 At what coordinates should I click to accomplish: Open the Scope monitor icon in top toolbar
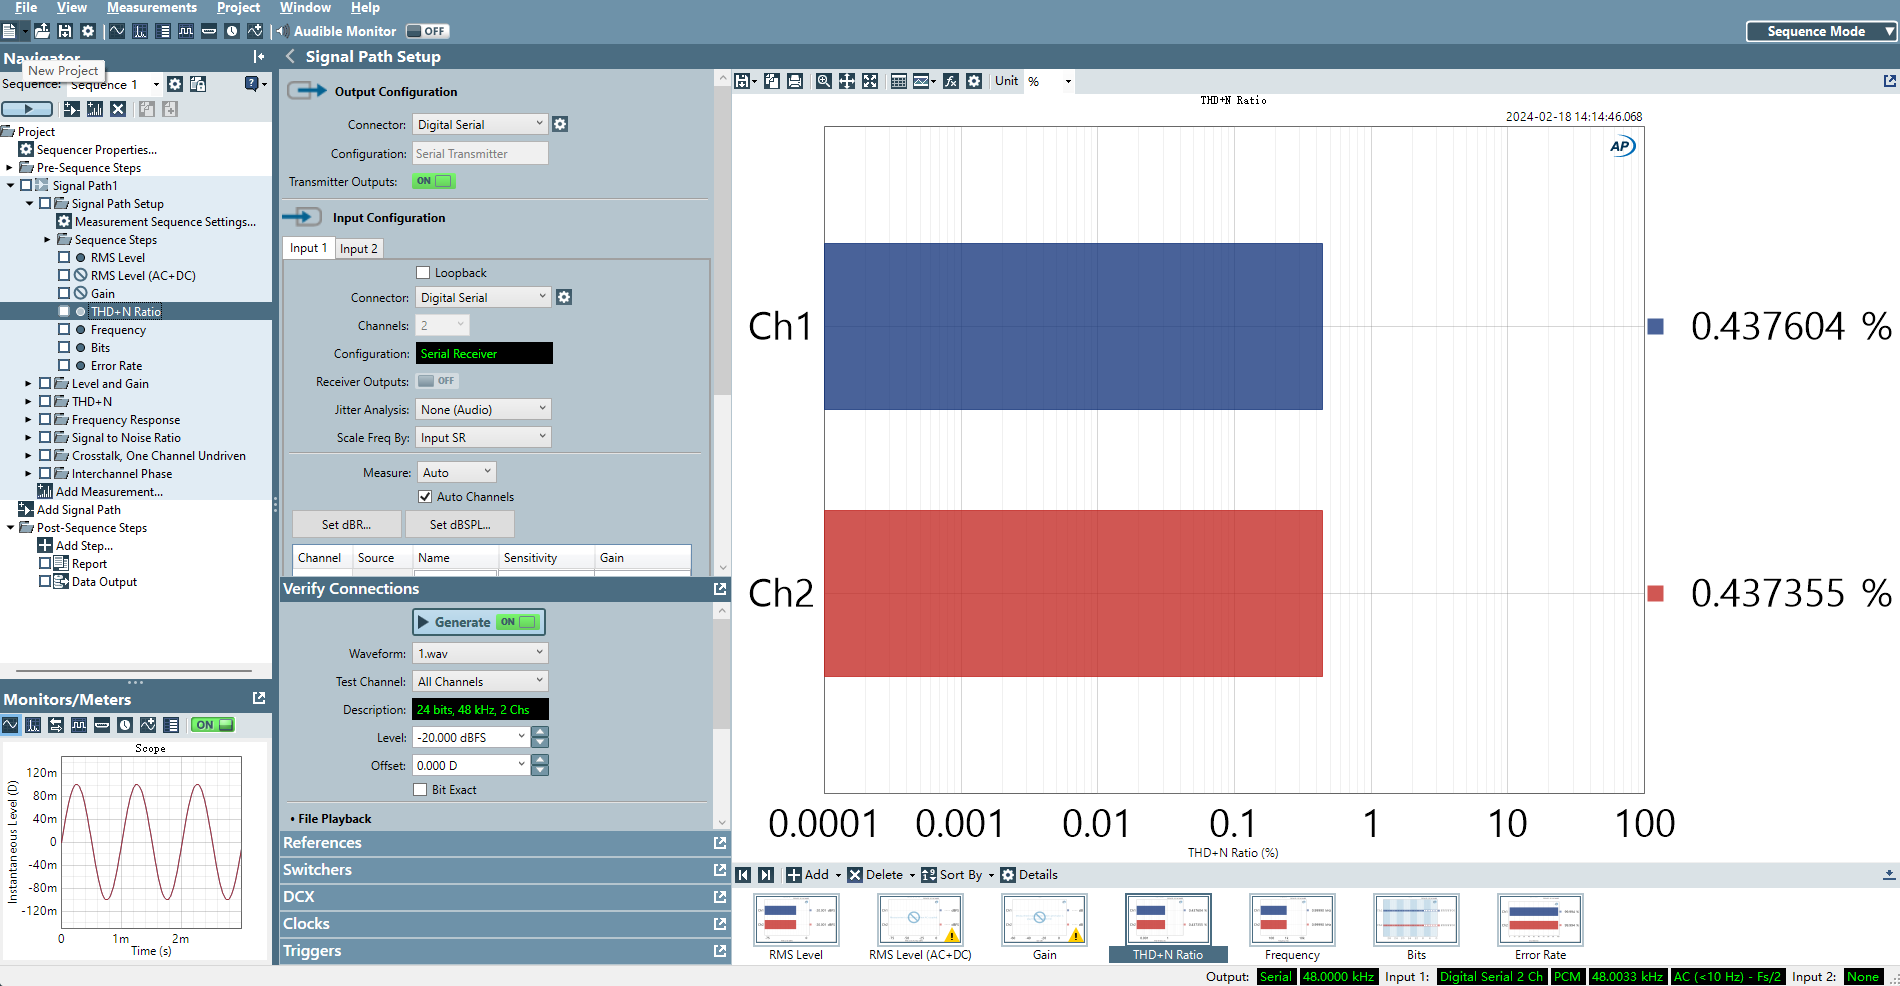pos(117,31)
